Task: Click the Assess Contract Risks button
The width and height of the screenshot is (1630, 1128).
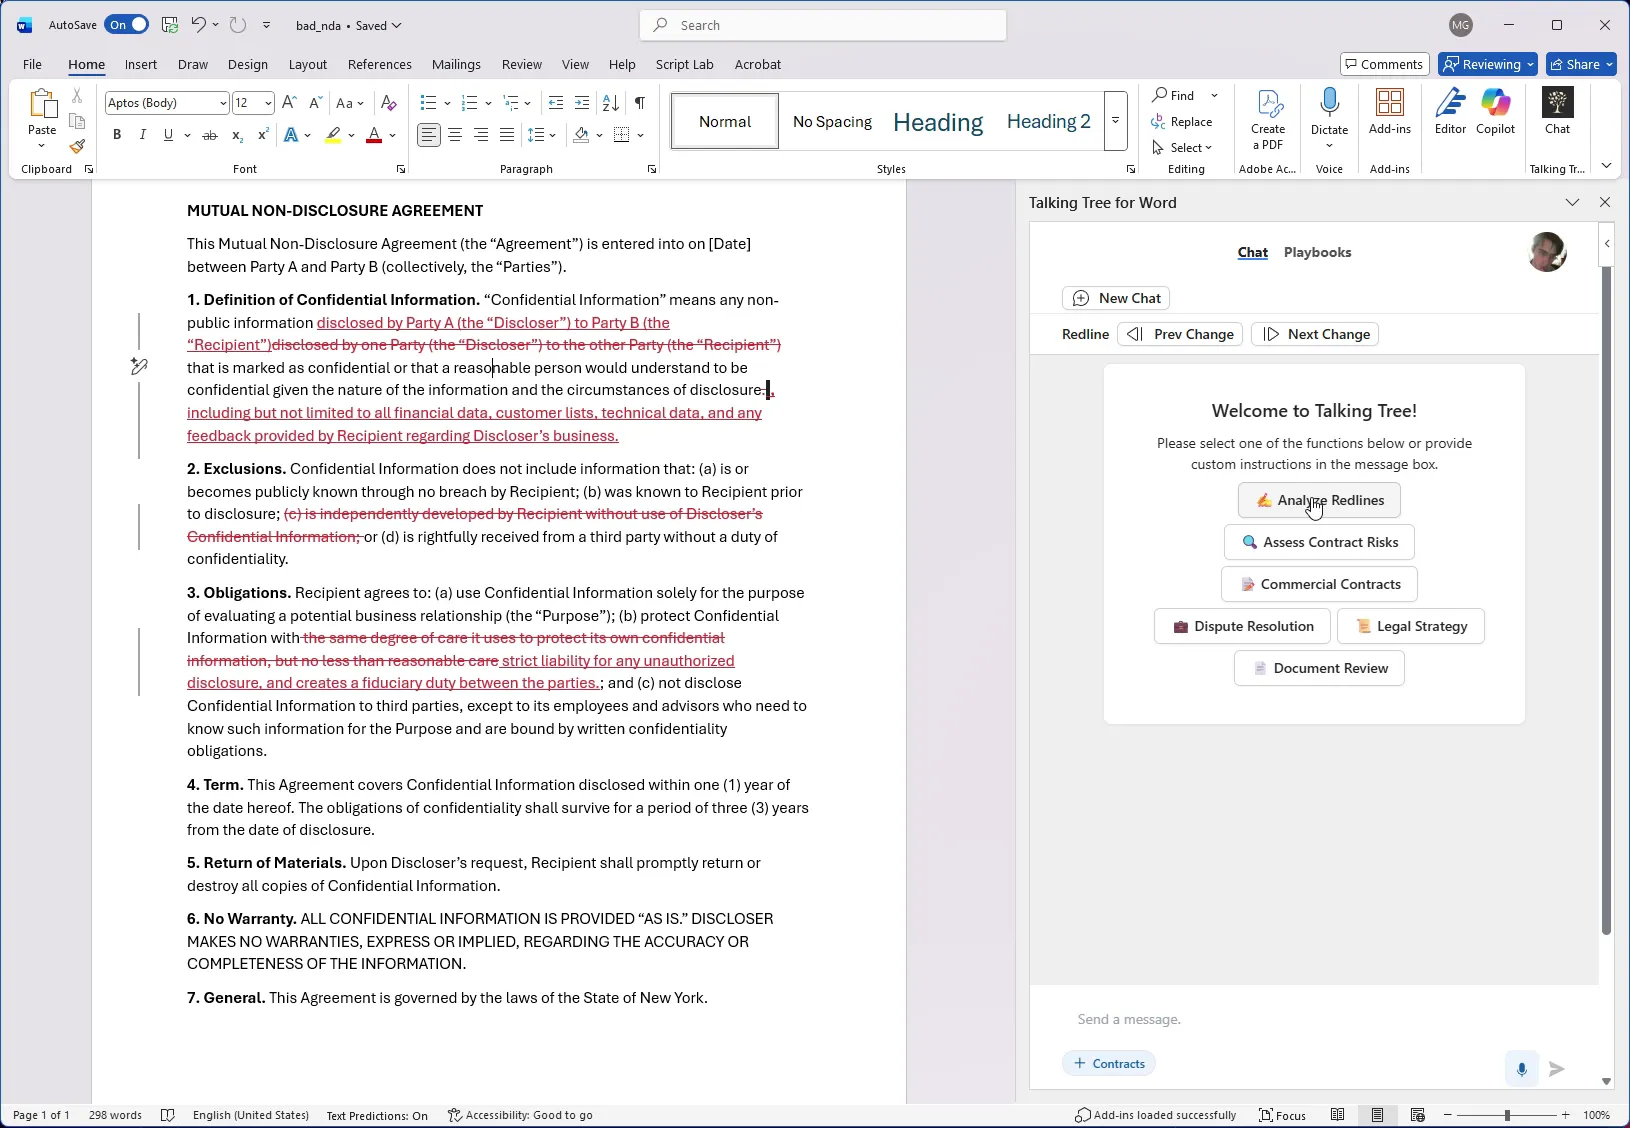Action: click(x=1319, y=542)
